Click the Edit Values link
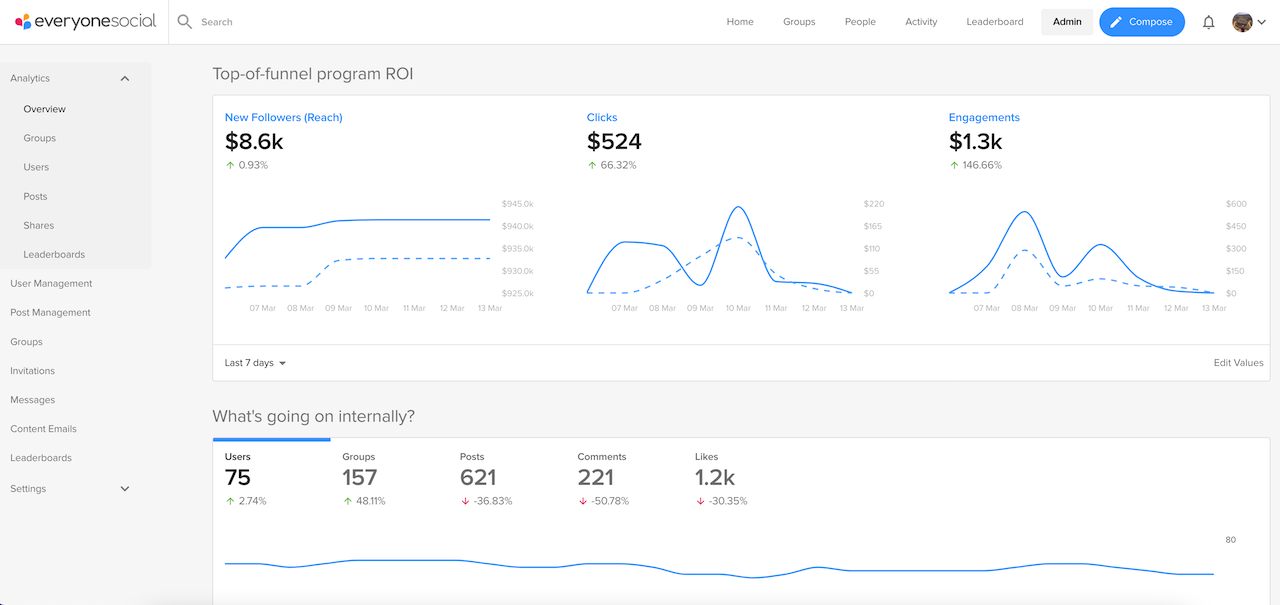Viewport: 1280px width, 605px height. click(1238, 362)
